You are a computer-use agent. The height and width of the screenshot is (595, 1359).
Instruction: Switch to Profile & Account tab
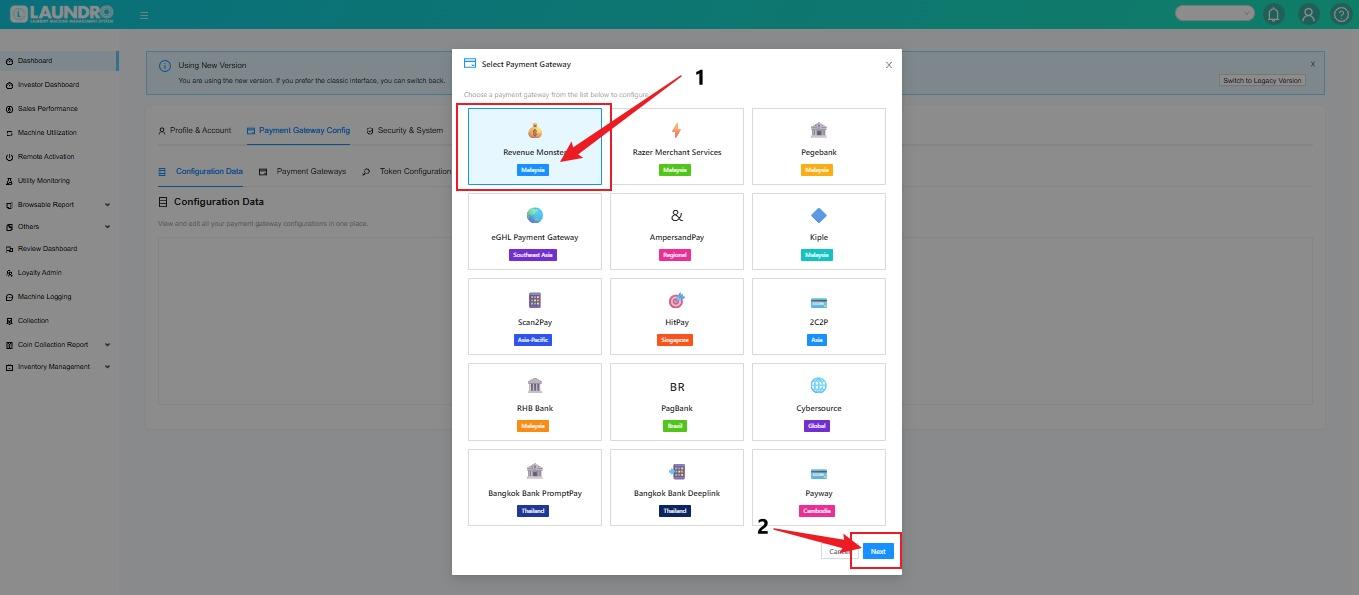(x=195, y=130)
